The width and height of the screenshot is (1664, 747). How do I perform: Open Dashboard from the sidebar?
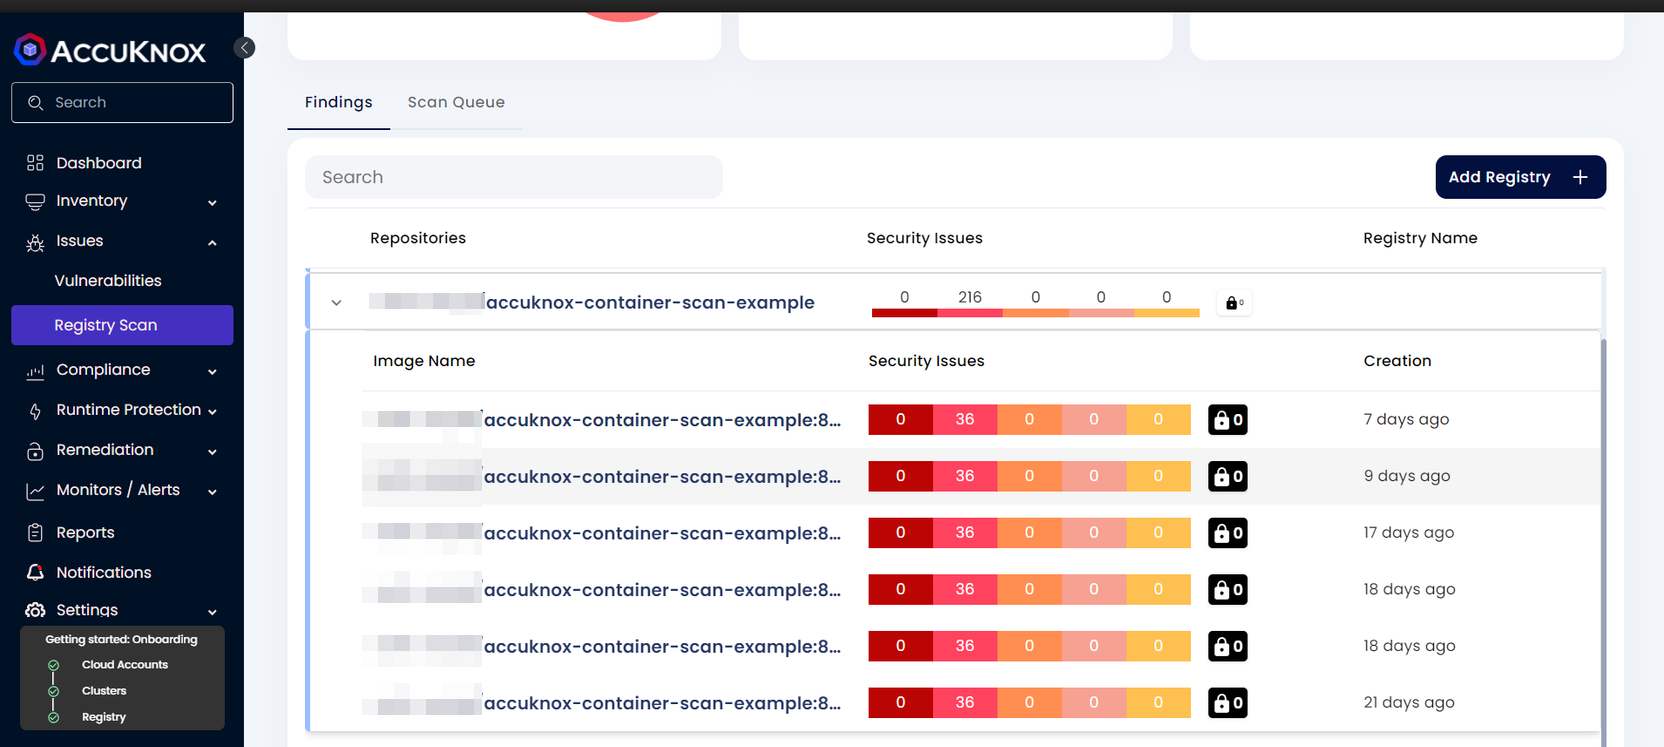point(98,163)
